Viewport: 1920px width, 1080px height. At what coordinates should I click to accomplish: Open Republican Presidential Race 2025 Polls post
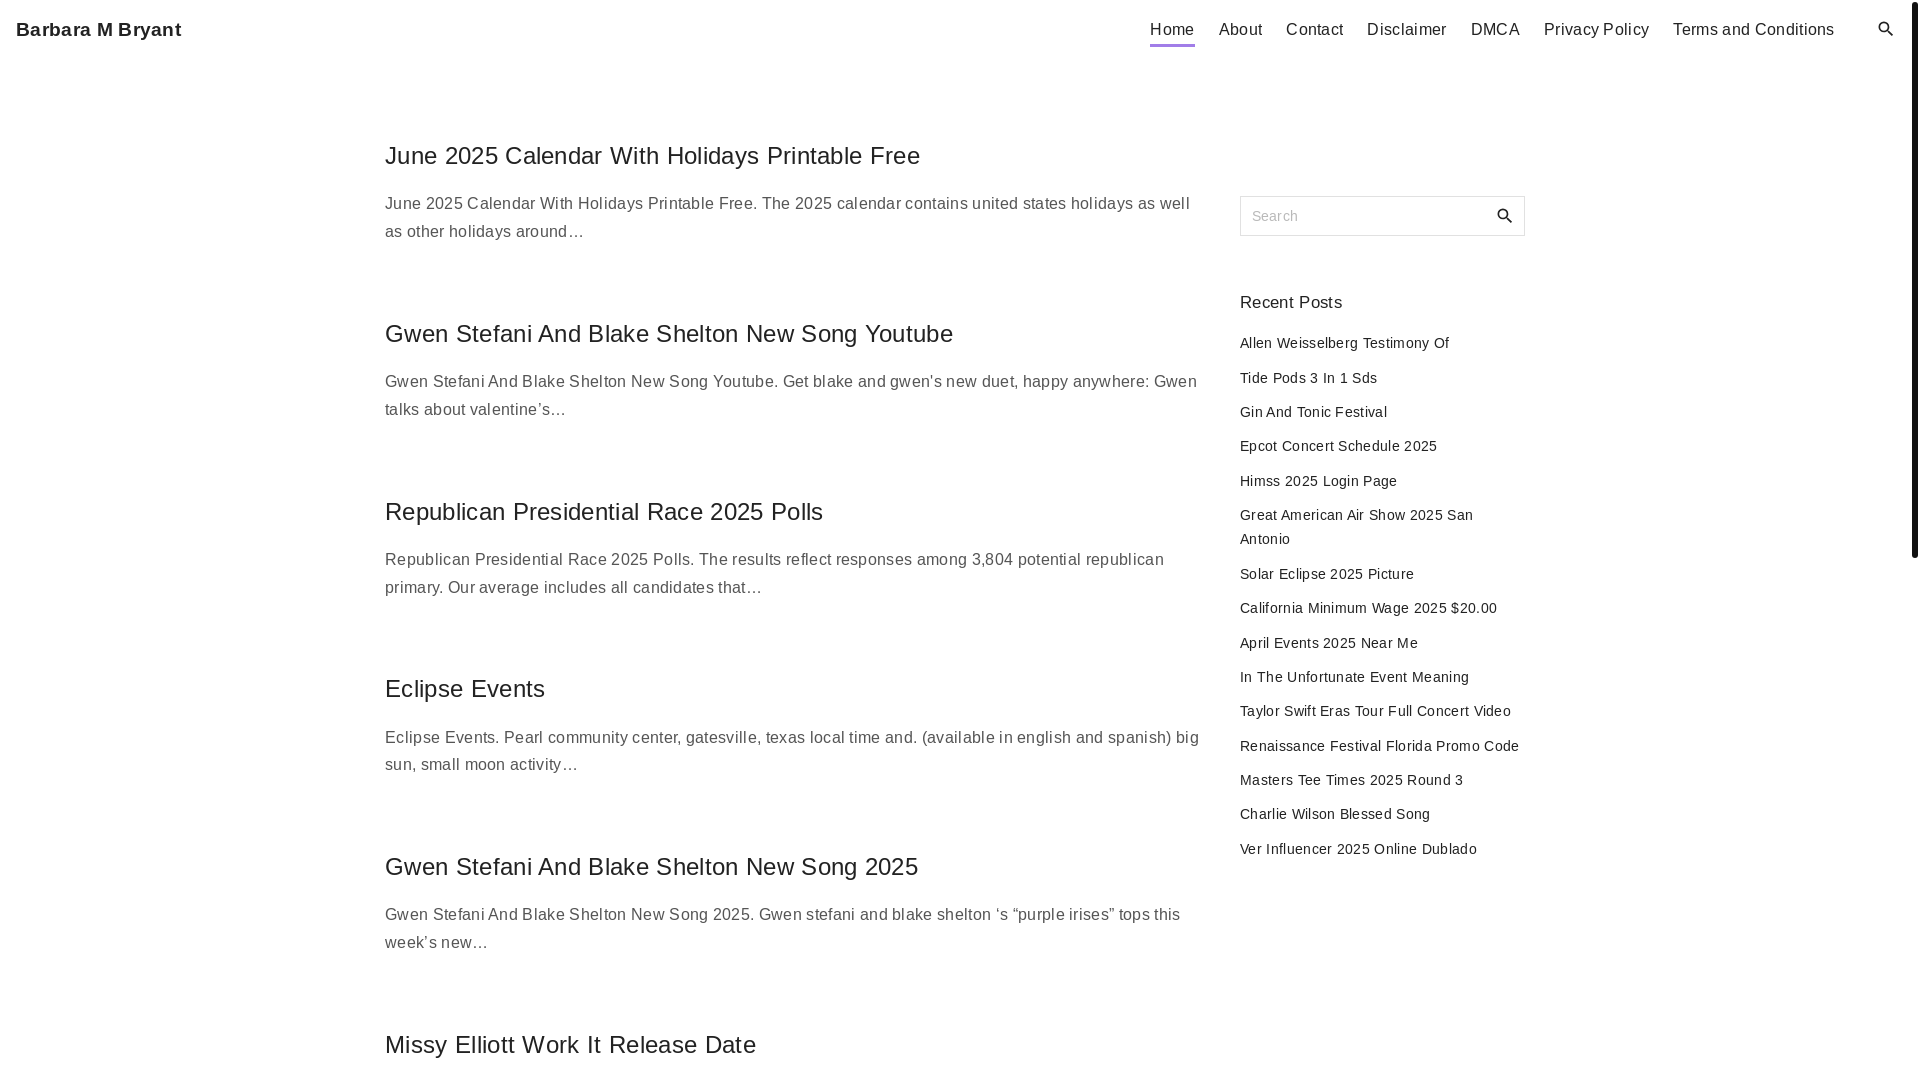(604, 512)
